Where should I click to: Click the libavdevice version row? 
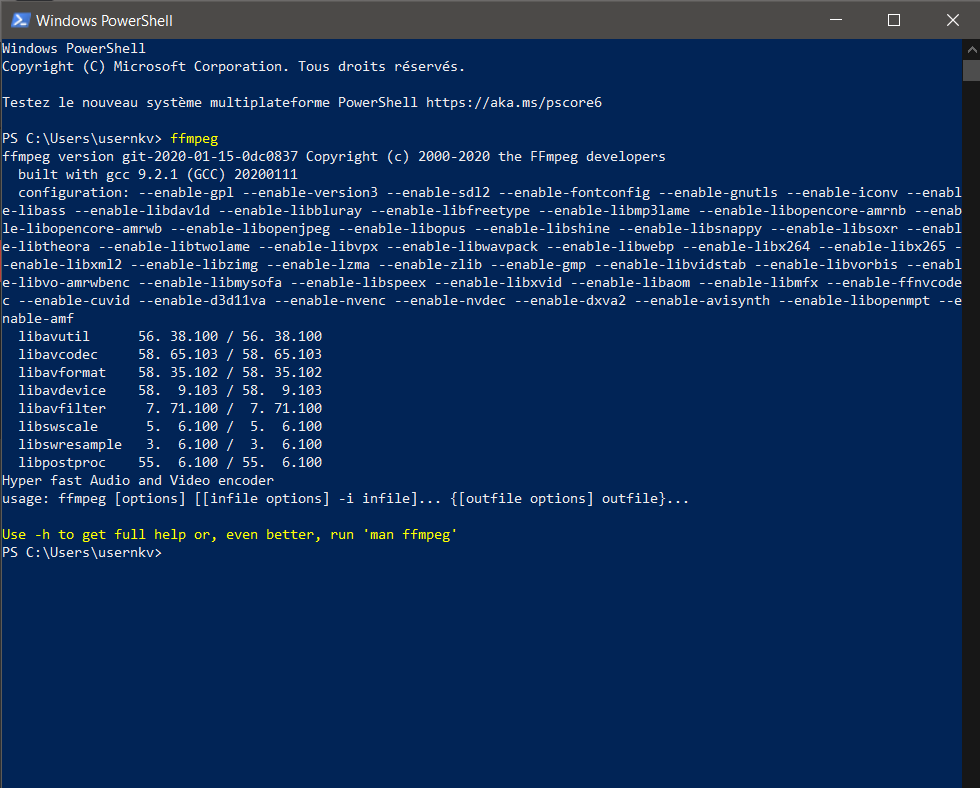pyautogui.click(x=170, y=391)
